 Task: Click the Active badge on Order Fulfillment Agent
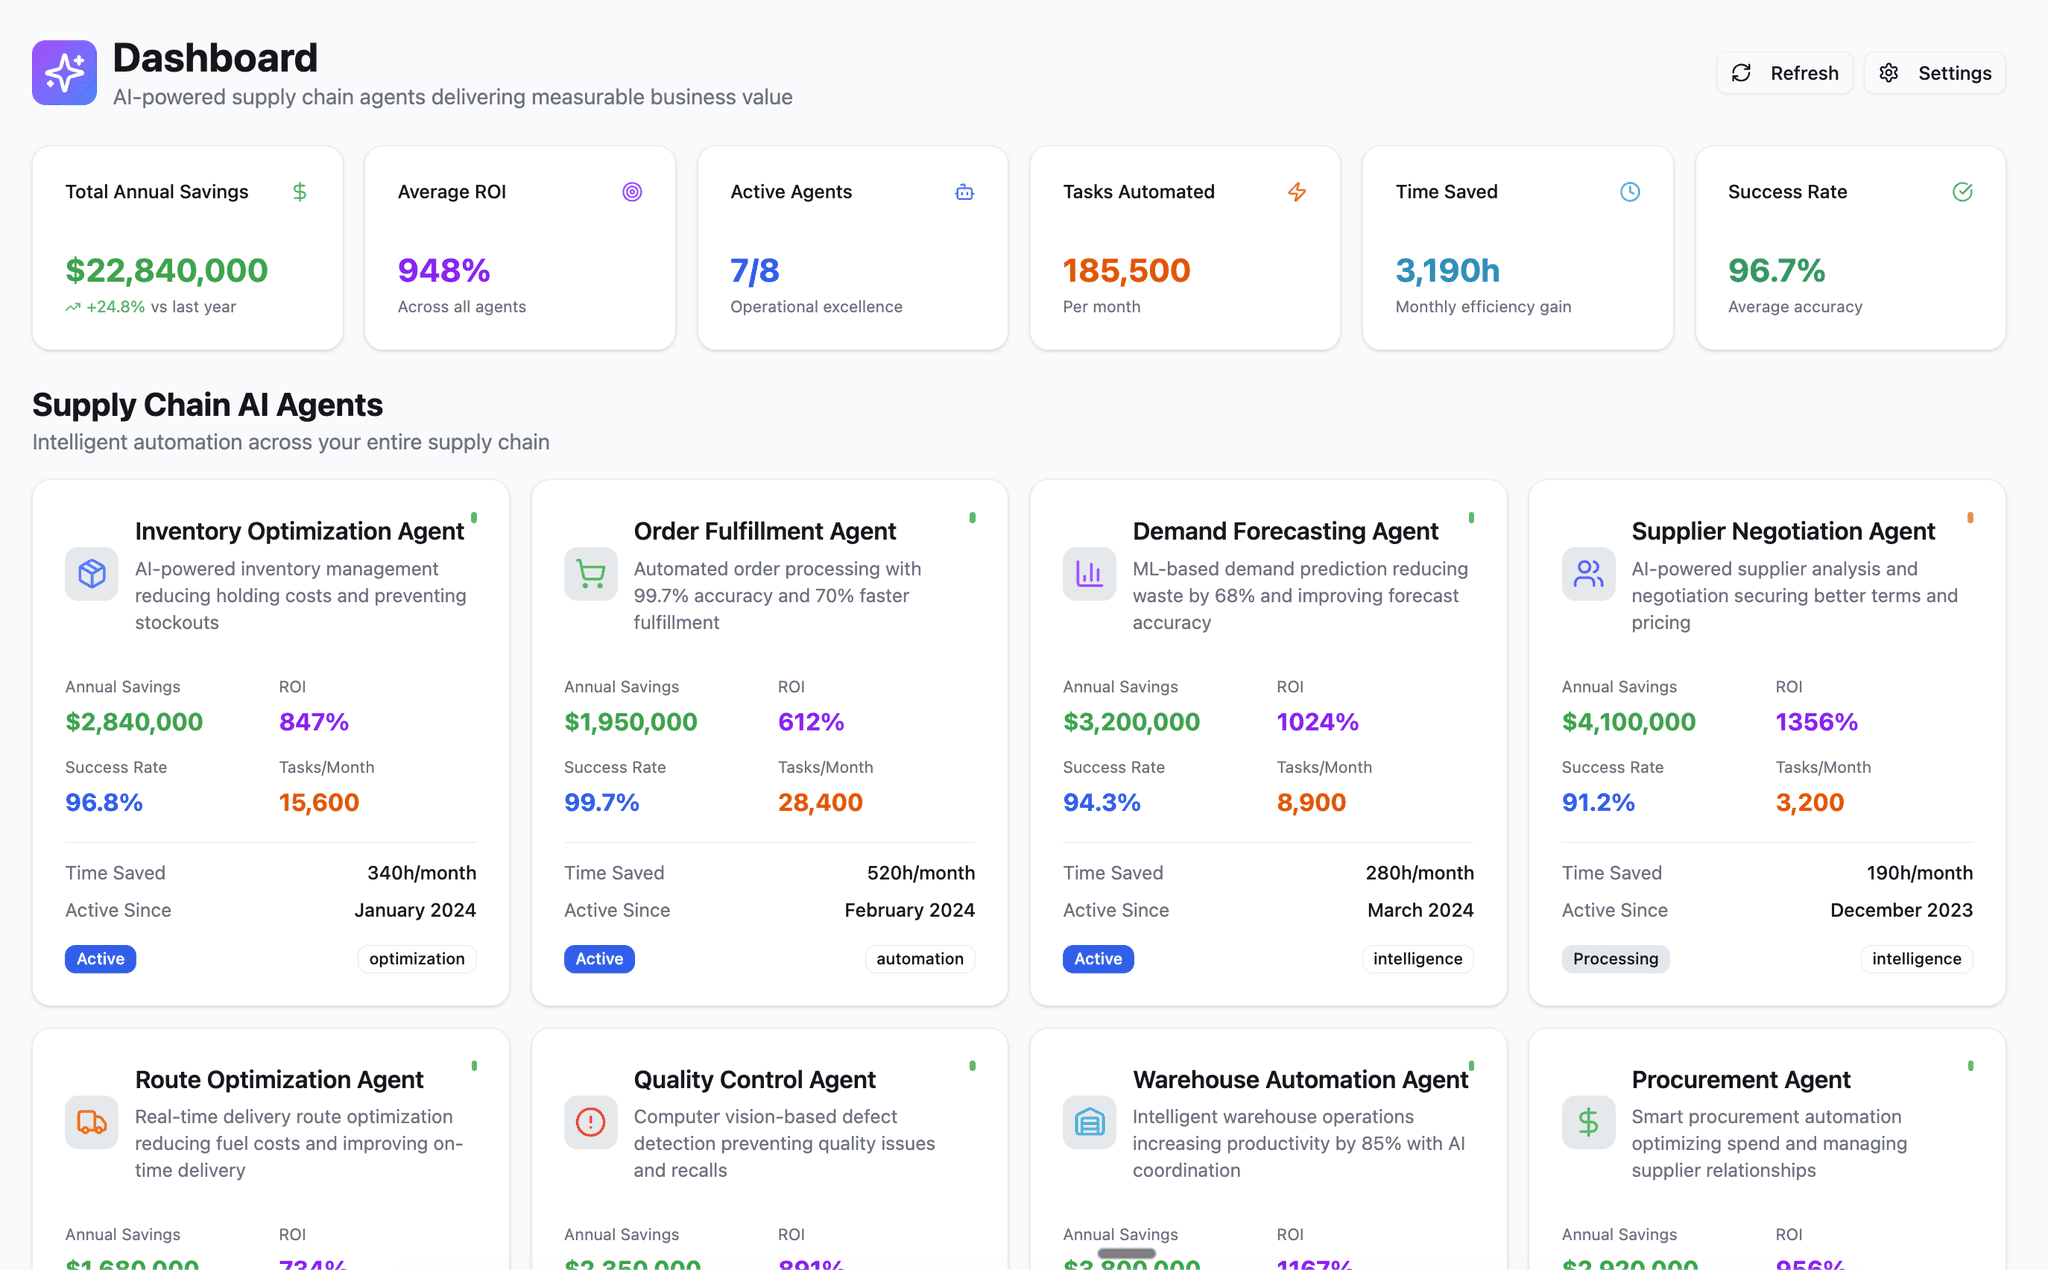click(599, 959)
